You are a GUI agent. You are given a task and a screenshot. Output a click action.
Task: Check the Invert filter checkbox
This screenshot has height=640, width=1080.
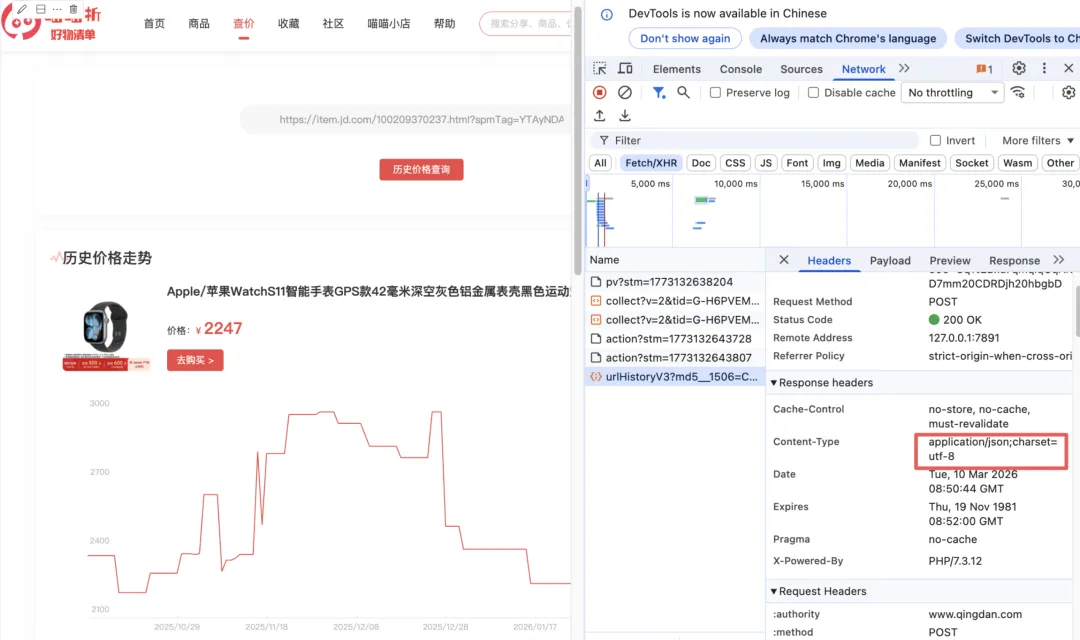(935, 141)
